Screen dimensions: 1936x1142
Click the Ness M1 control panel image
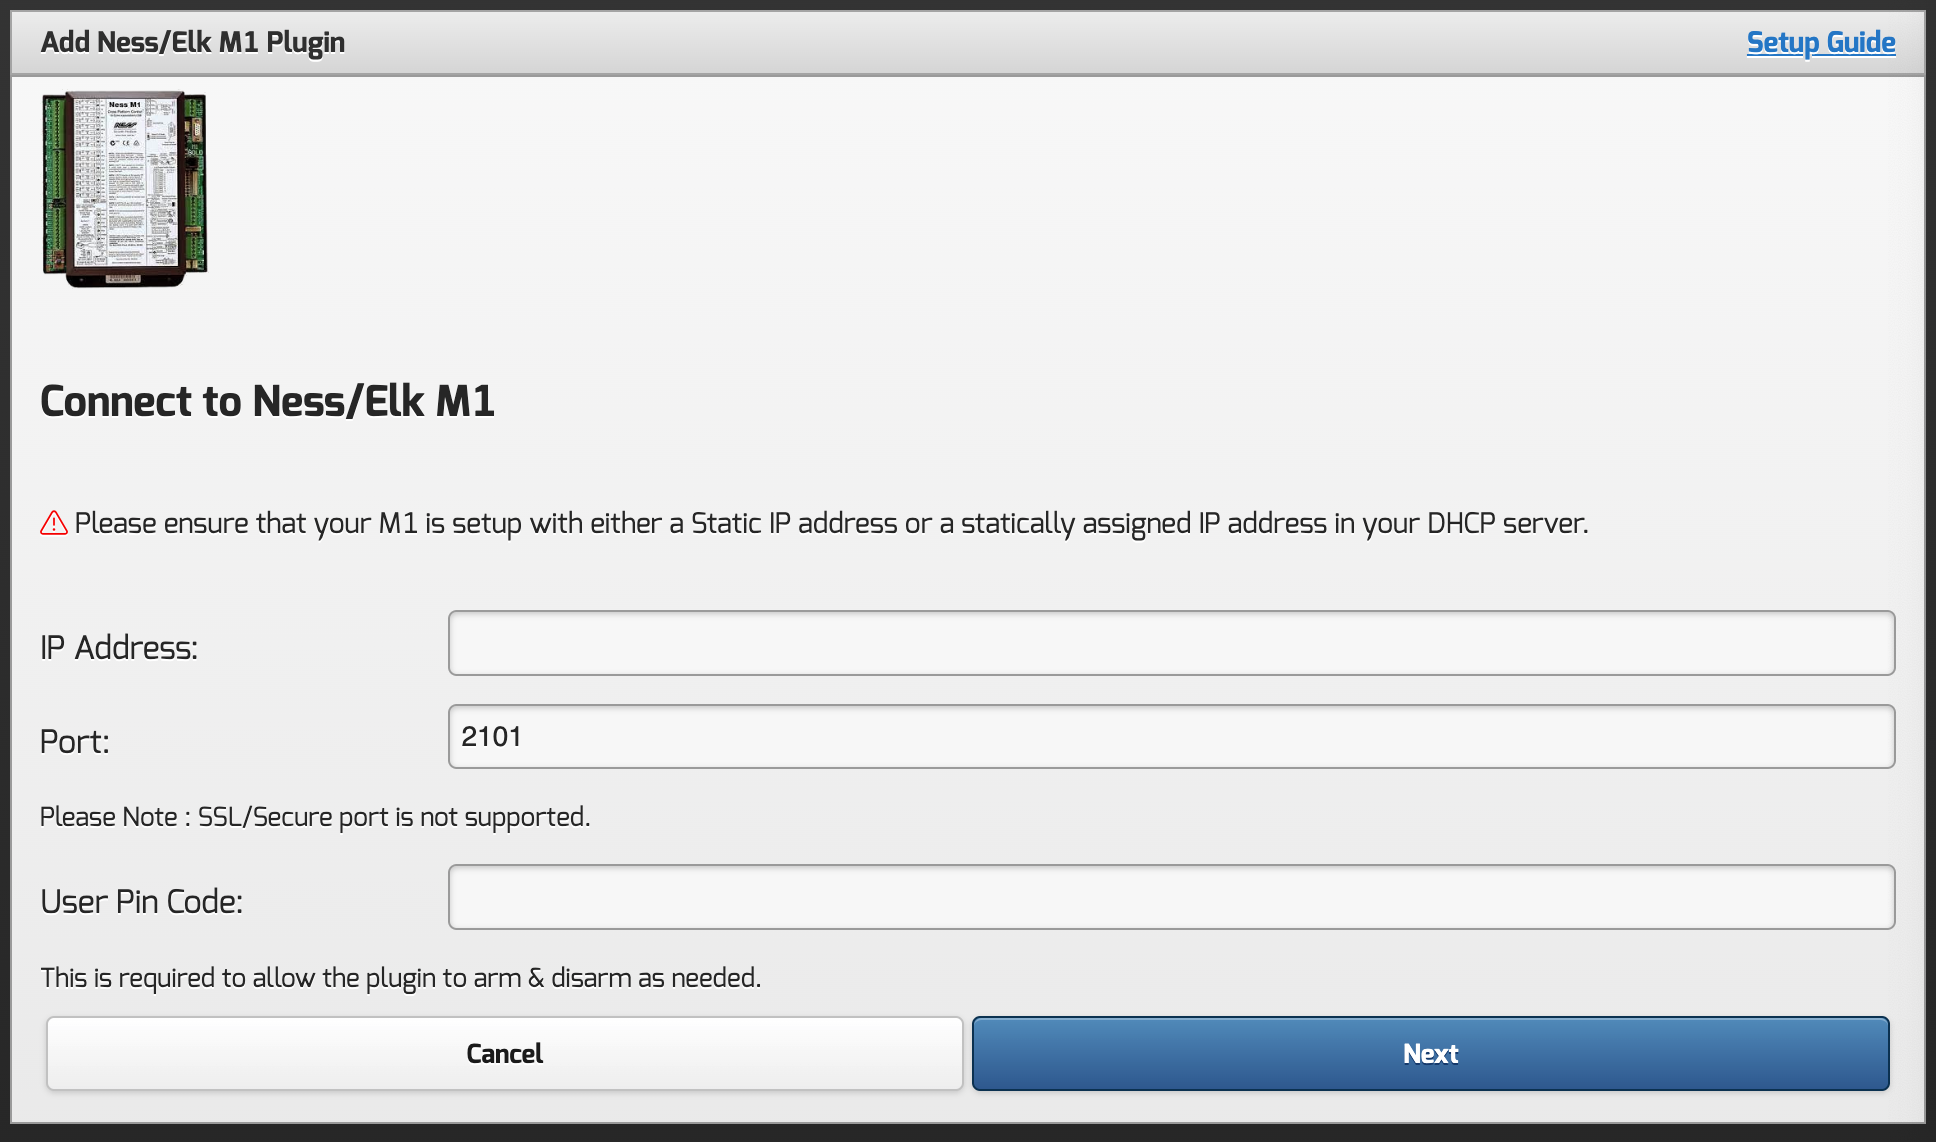(125, 188)
